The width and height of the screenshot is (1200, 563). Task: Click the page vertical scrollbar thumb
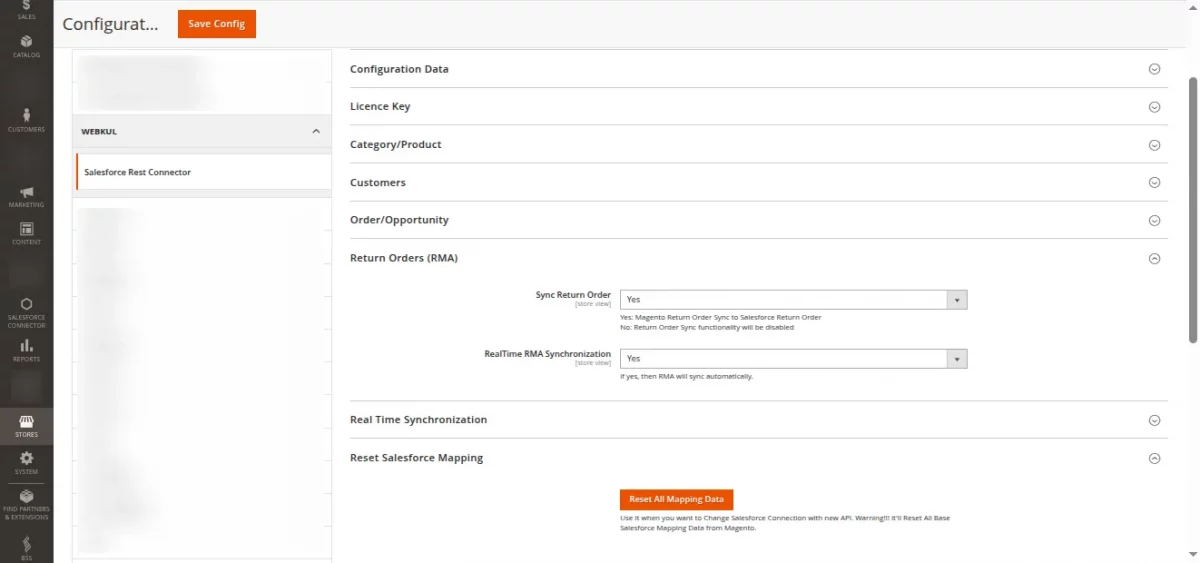point(1192,210)
